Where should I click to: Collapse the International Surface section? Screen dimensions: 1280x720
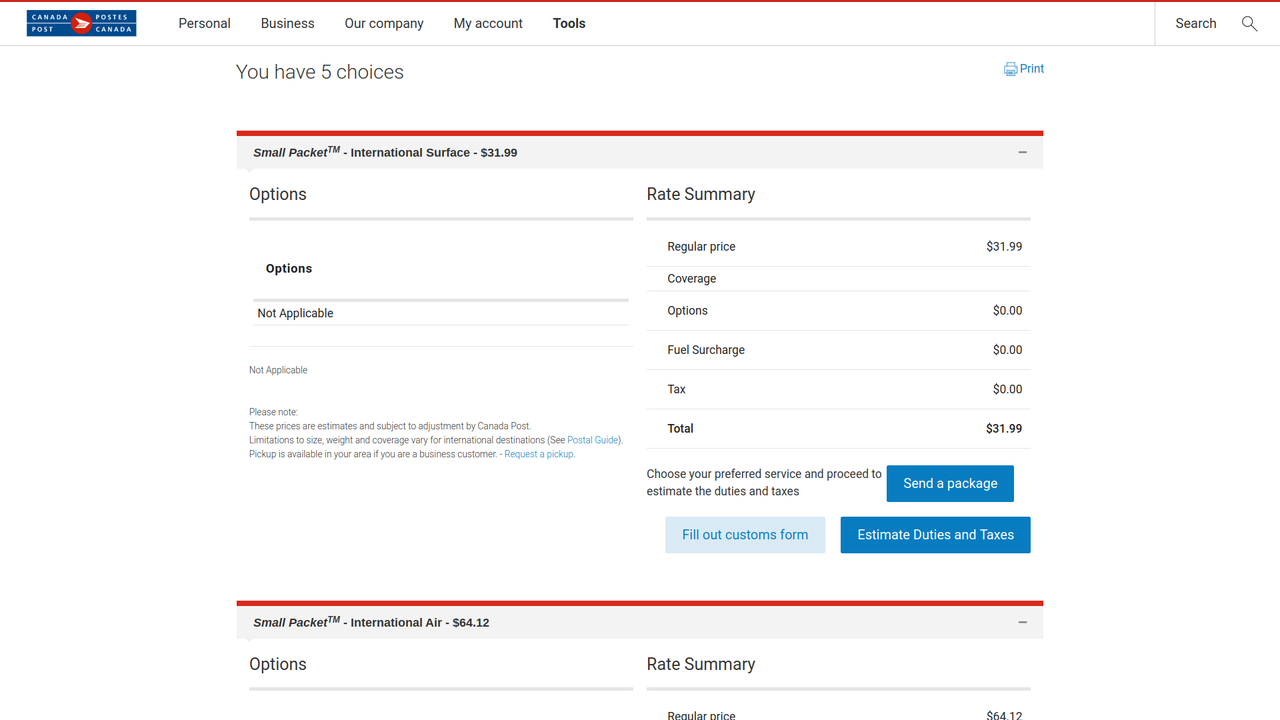pos(1022,152)
